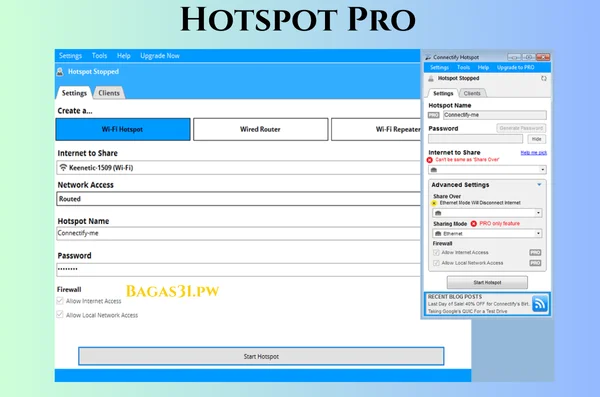Open Settings menu in large window
The width and height of the screenshot is (600, 397).
70,56
